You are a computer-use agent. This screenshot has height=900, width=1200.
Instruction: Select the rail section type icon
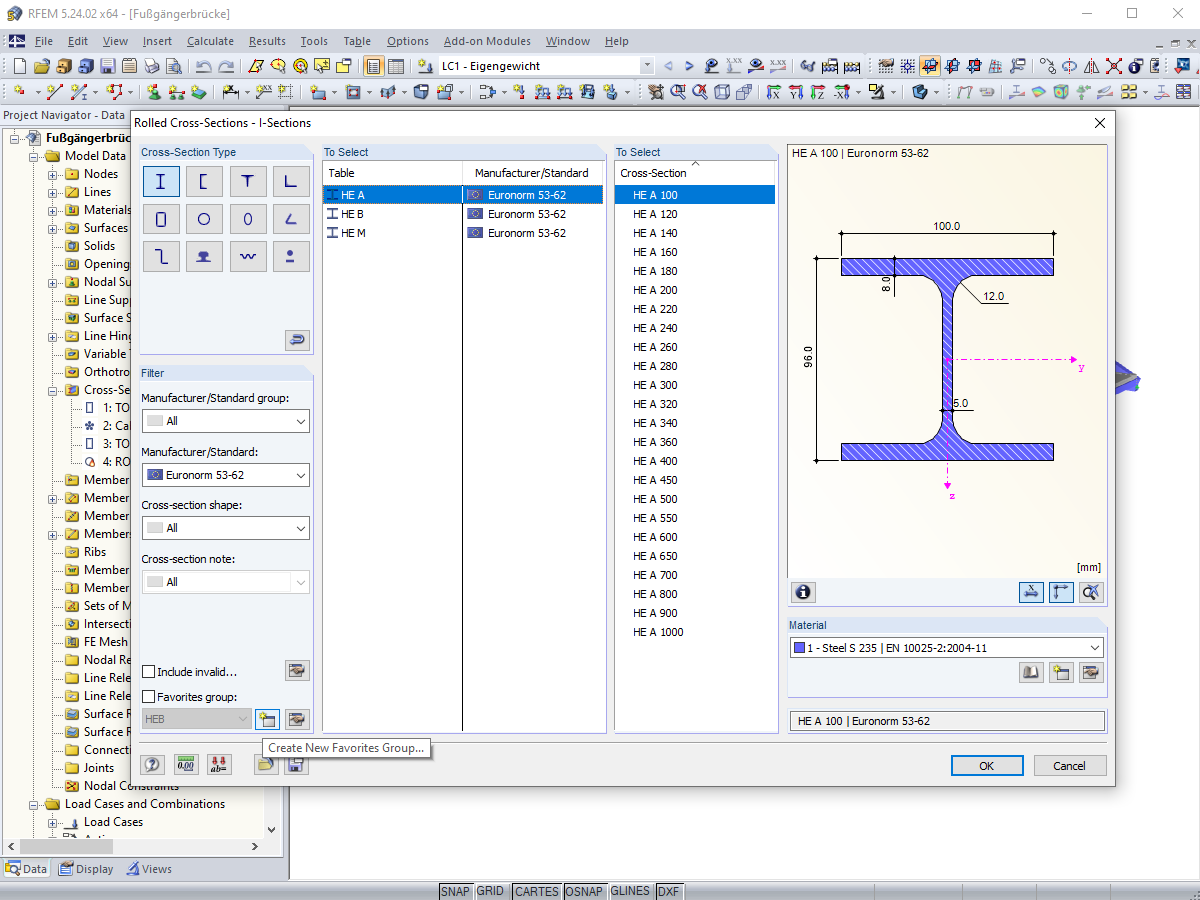pyautogui.click(x=204, y=256)
